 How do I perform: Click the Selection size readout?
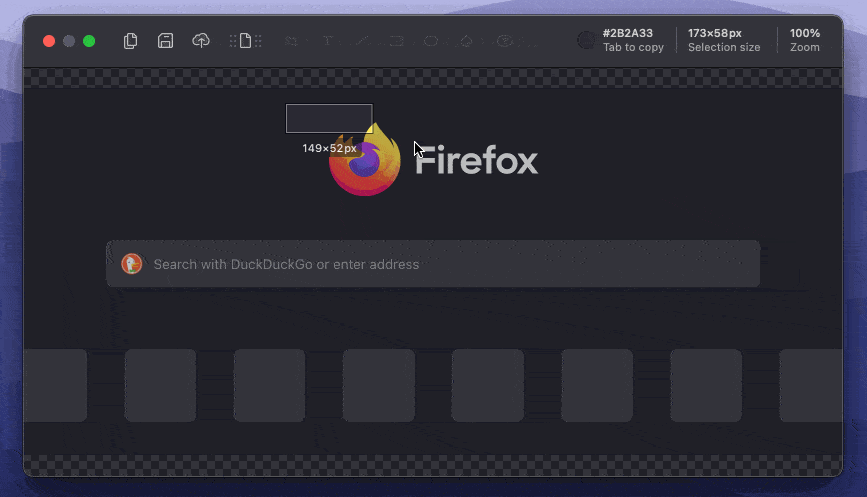click(723, 40)
